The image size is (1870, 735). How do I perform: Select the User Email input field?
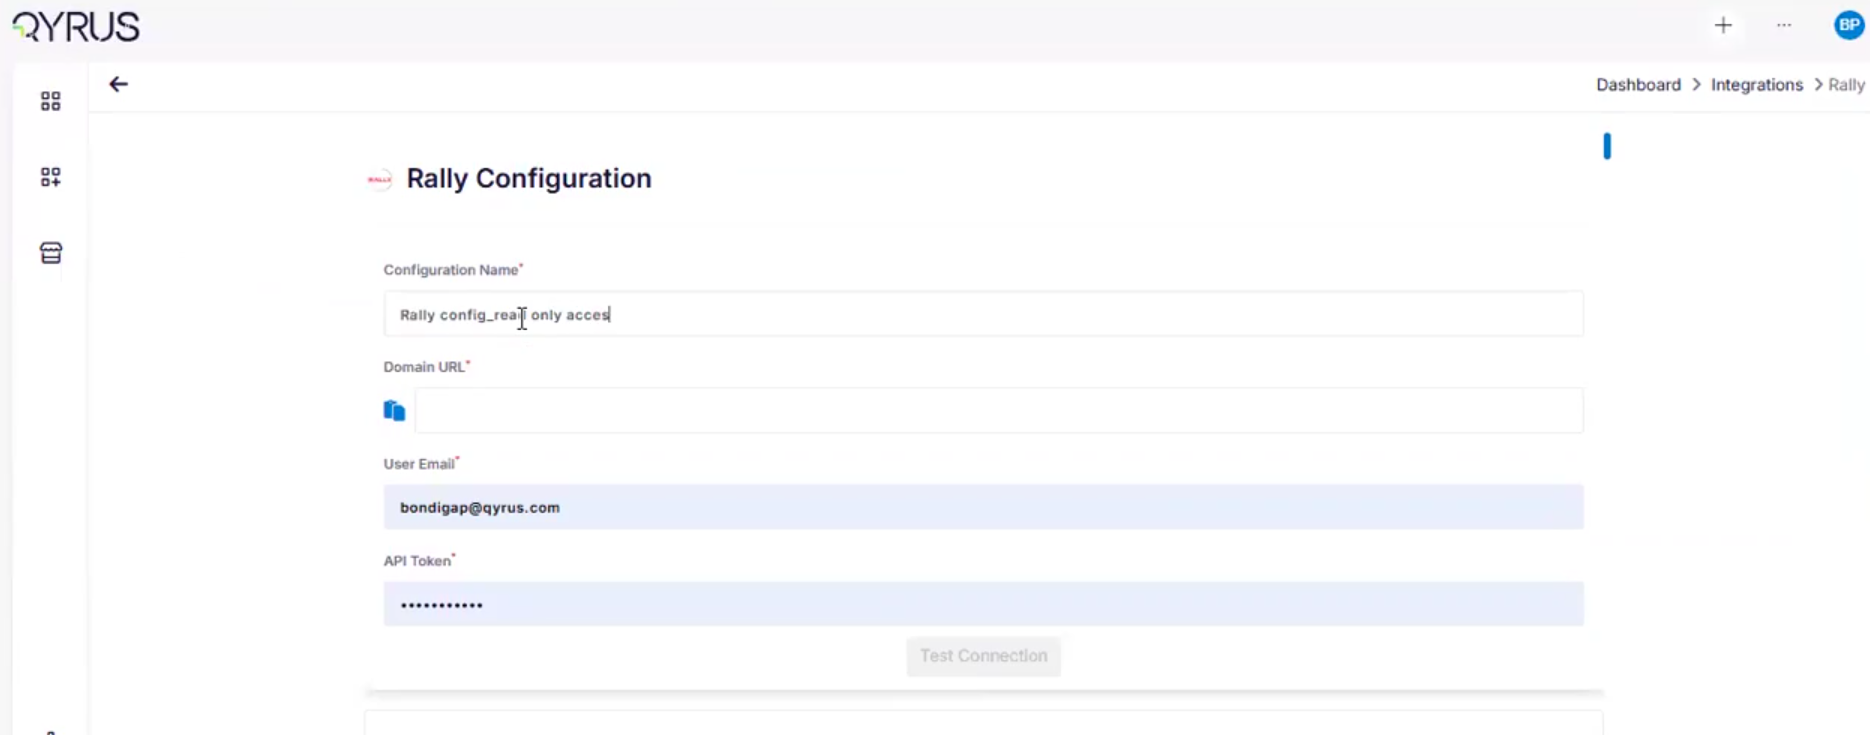pos(983,508)
